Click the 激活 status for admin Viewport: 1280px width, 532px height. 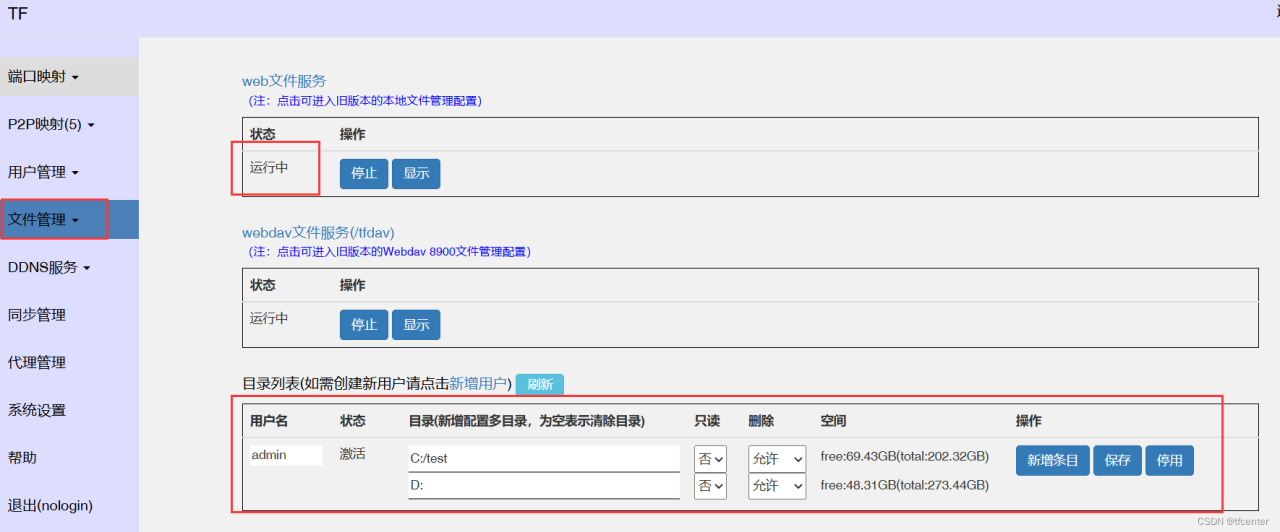pos(352,454)
